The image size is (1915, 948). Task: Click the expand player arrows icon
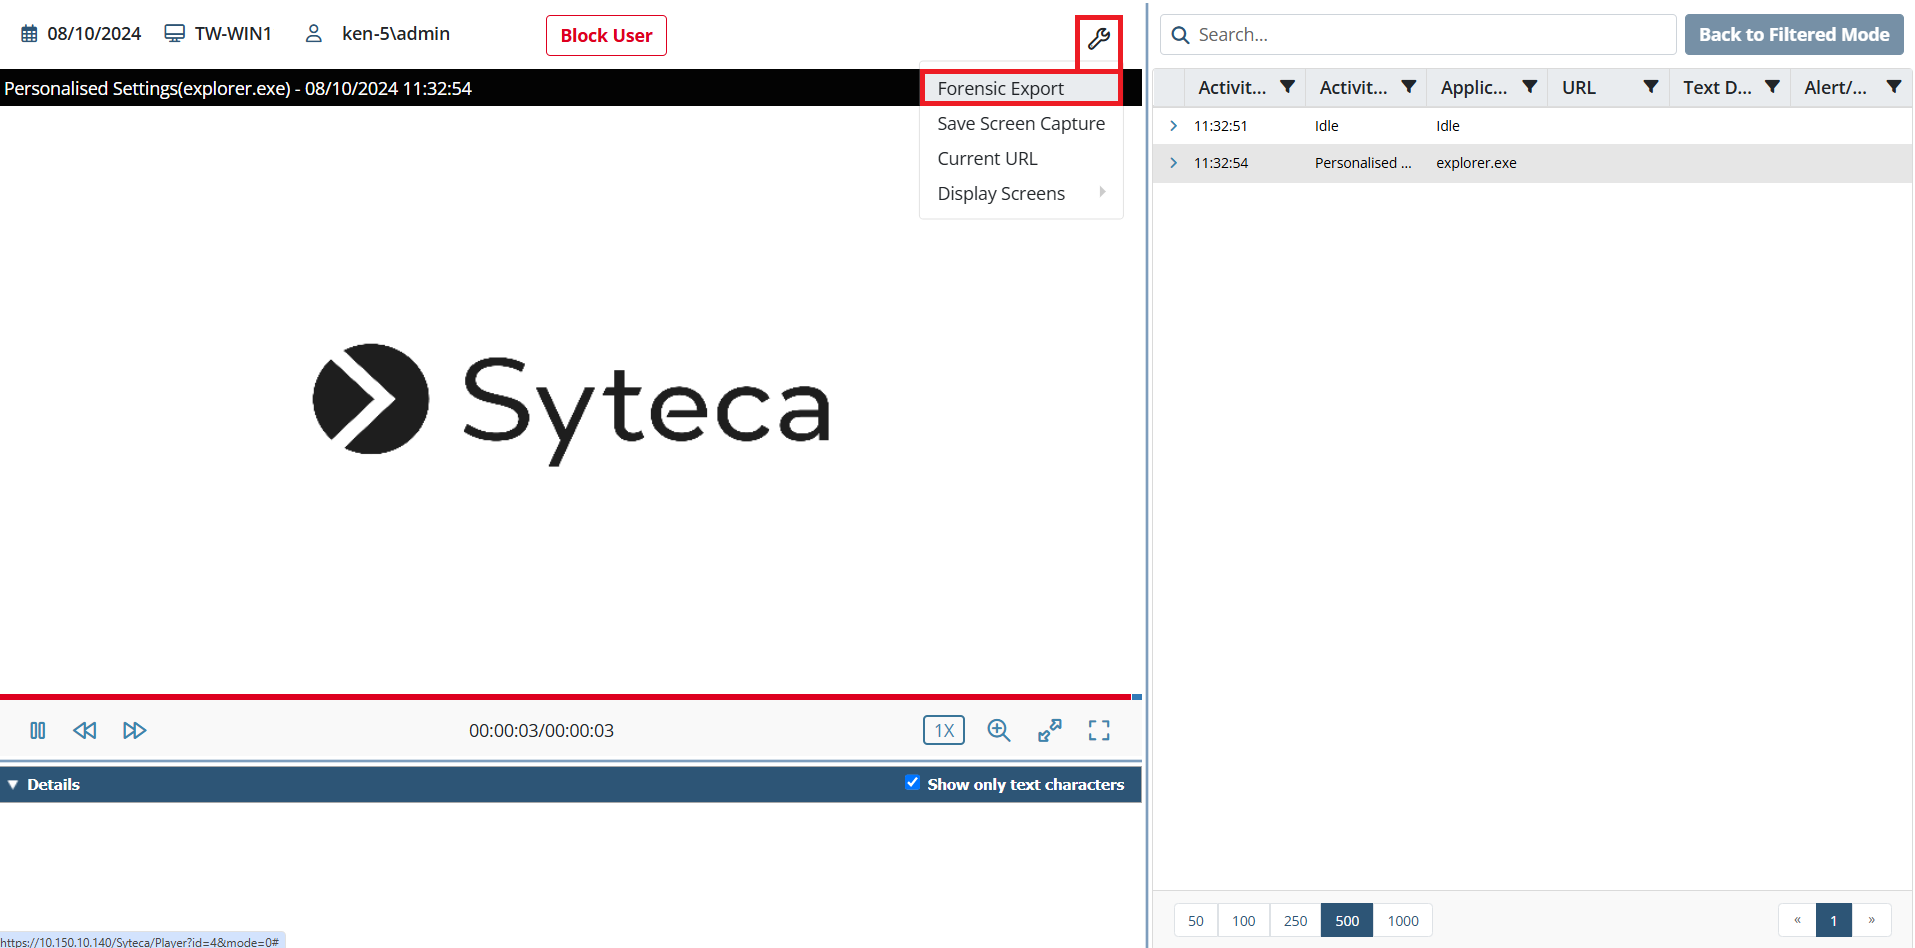click(x=1049, y=730)
